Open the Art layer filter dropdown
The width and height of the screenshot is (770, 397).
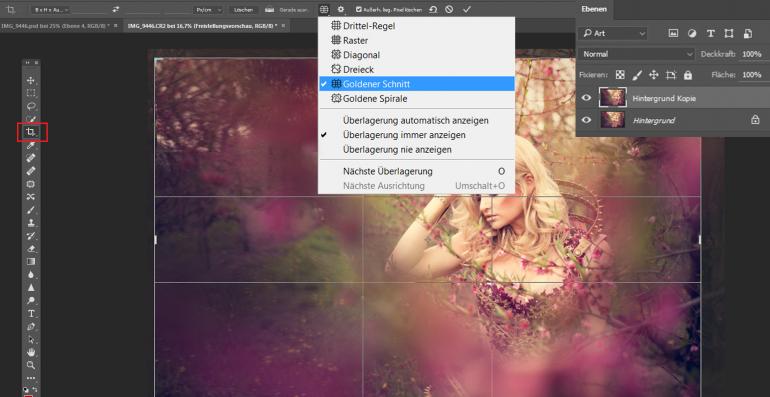tap(613, 33)
